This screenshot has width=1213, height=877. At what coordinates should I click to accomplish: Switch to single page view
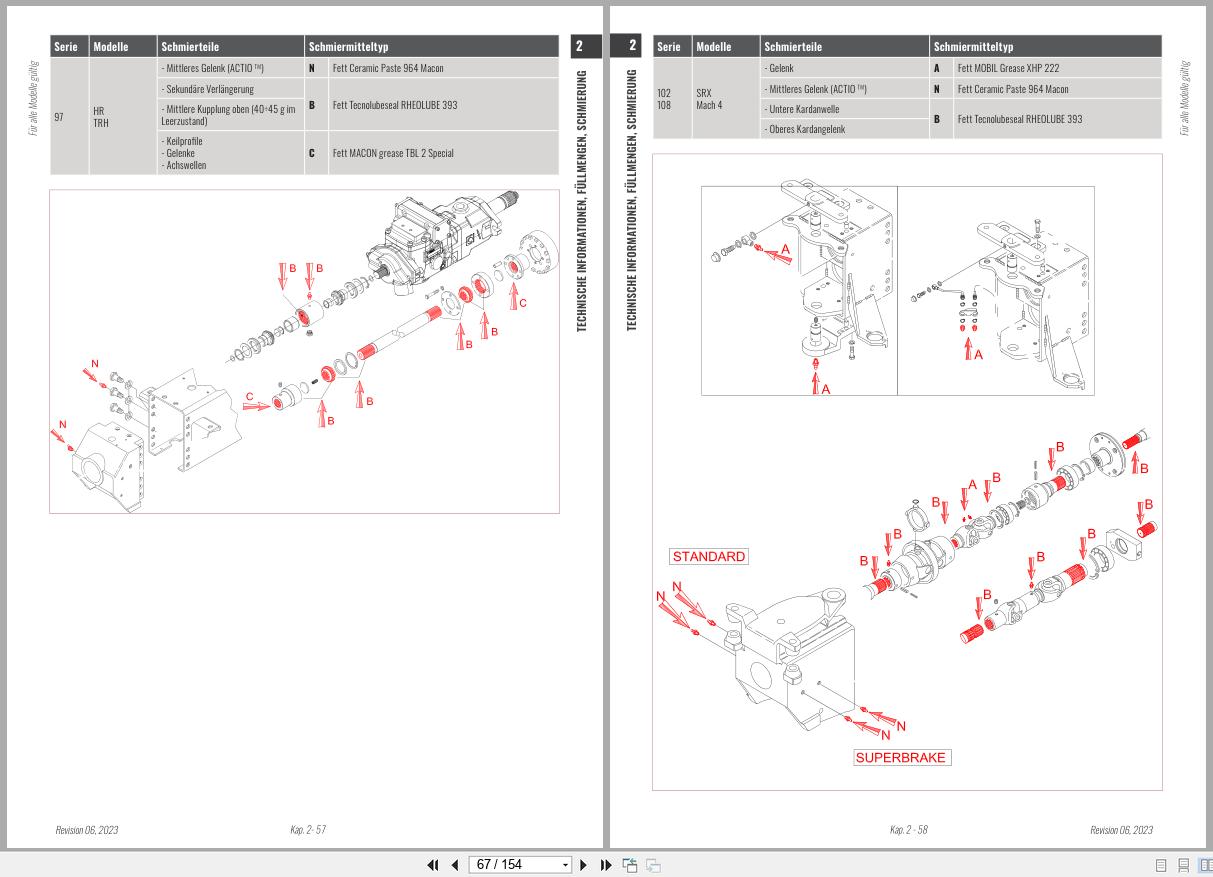point(1161,865)
